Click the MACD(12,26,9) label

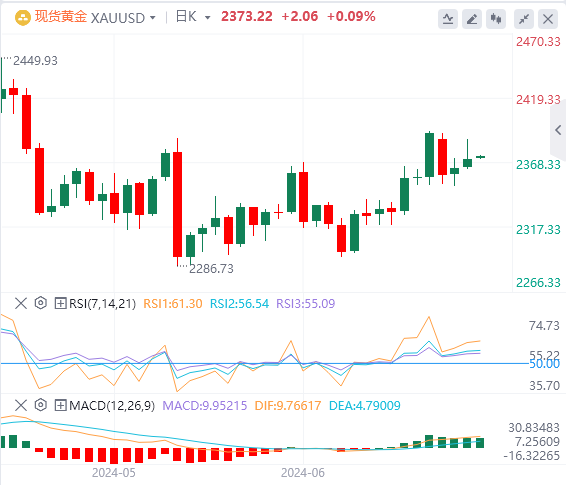(112, 406)
